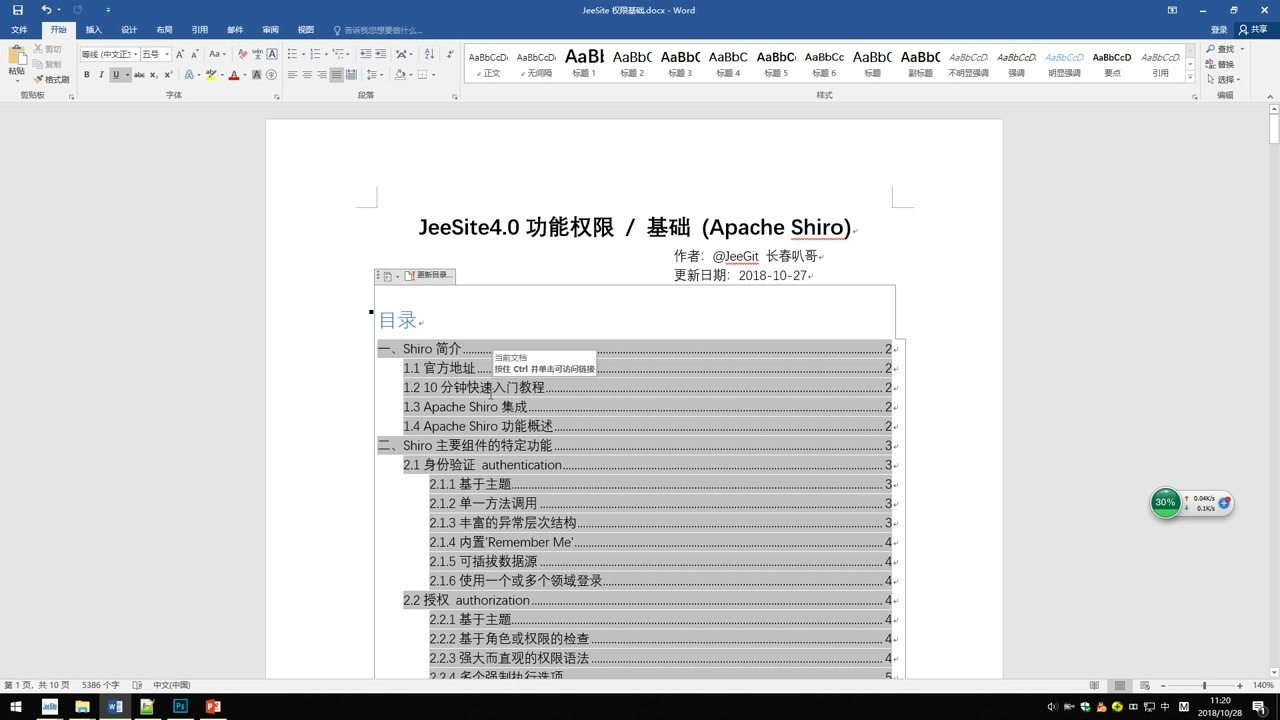Click the Decrease Indent icon
1280x720 pixels.
[366, 54]
